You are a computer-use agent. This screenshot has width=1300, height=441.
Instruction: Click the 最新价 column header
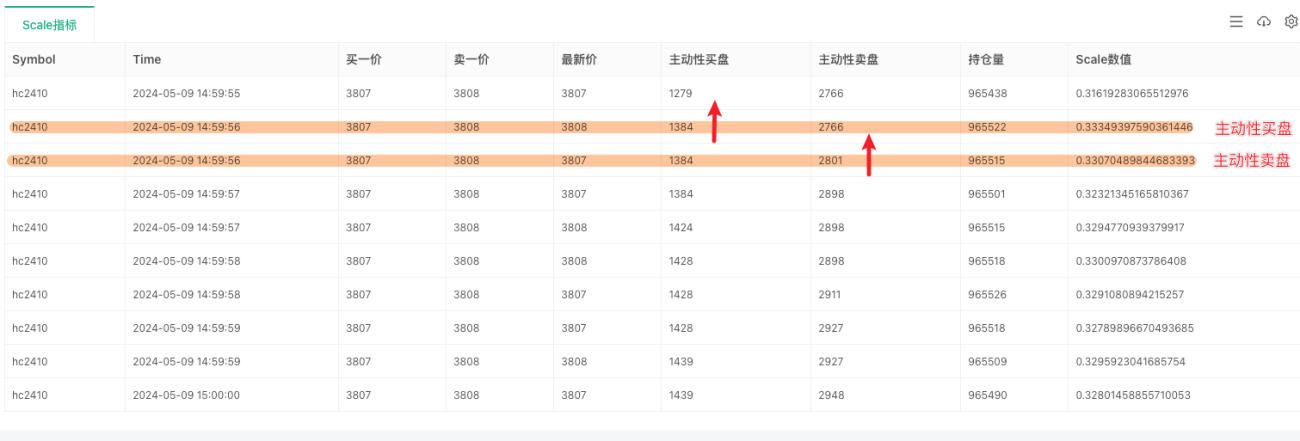tap(580, 60)
